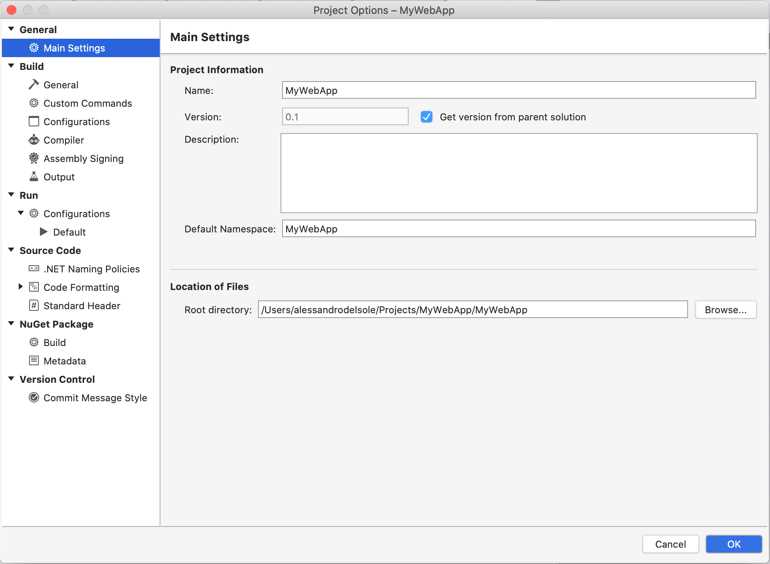Open the Assembly Signing page

coord(81,158)
